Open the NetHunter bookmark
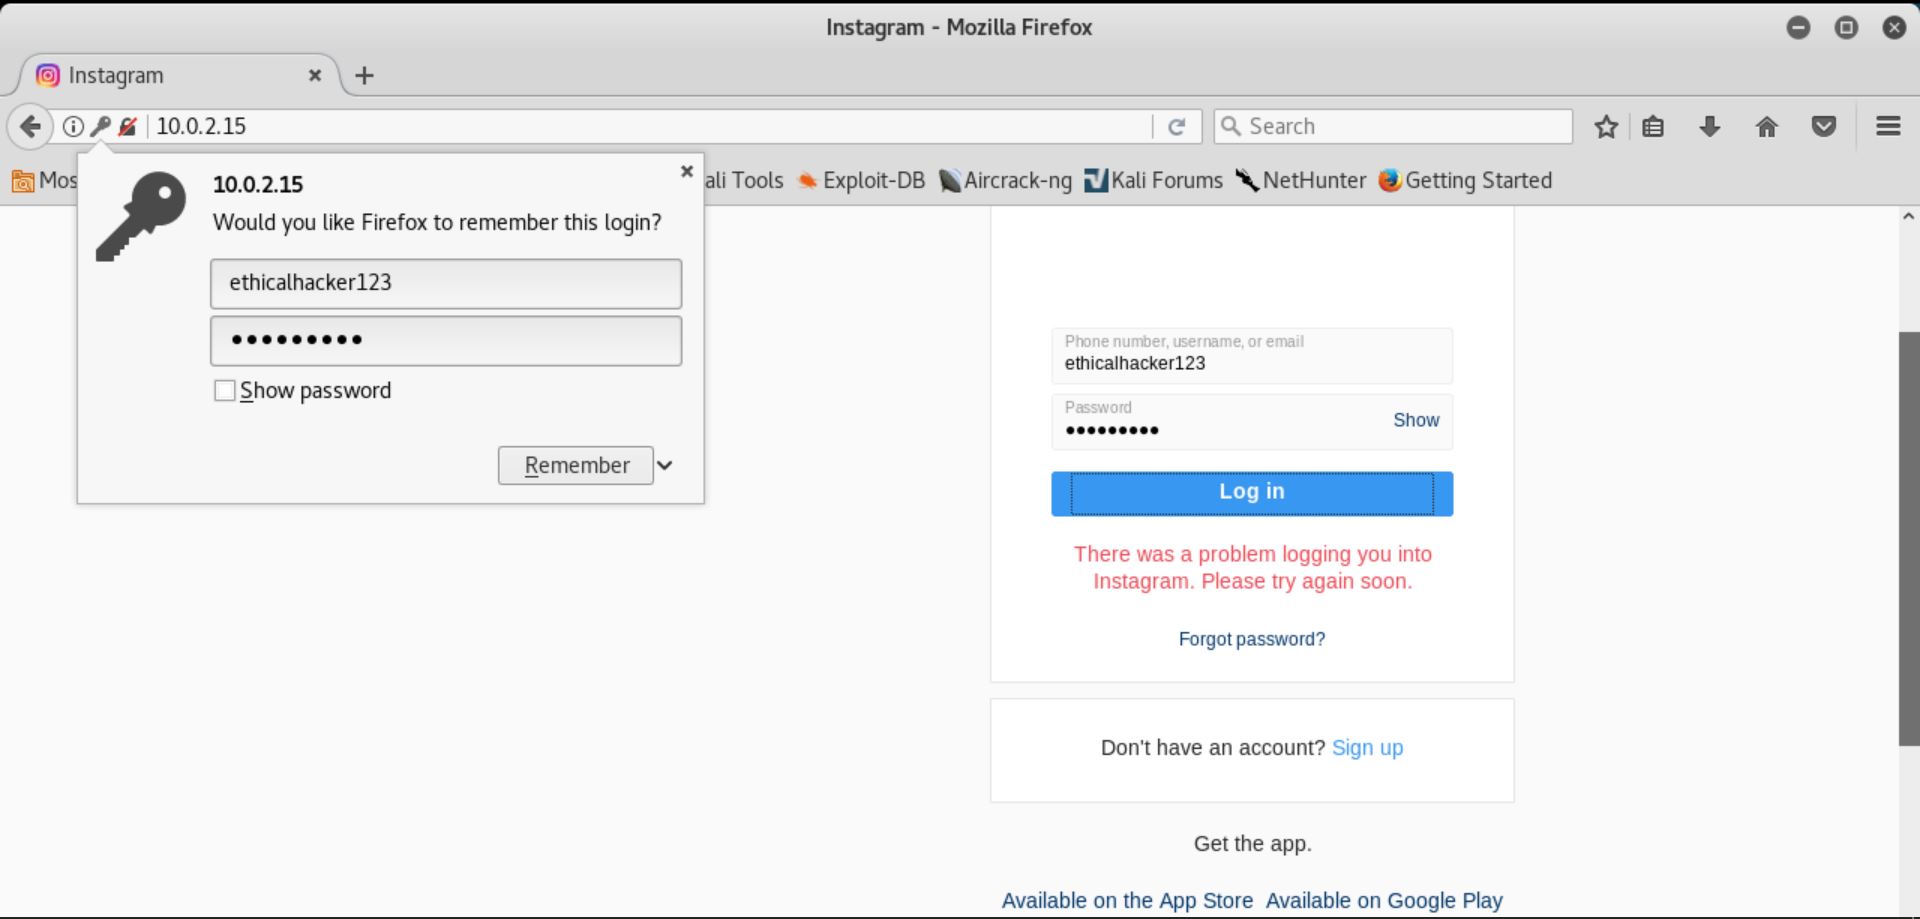Screen dimensions: 1920x919 1300,181
